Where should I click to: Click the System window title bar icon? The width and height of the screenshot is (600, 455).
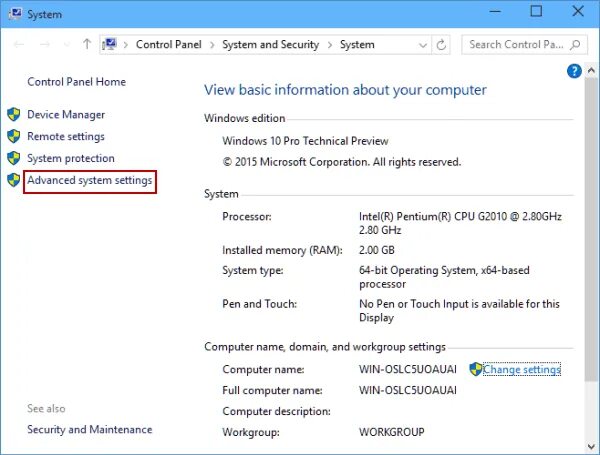click(15, 14)
